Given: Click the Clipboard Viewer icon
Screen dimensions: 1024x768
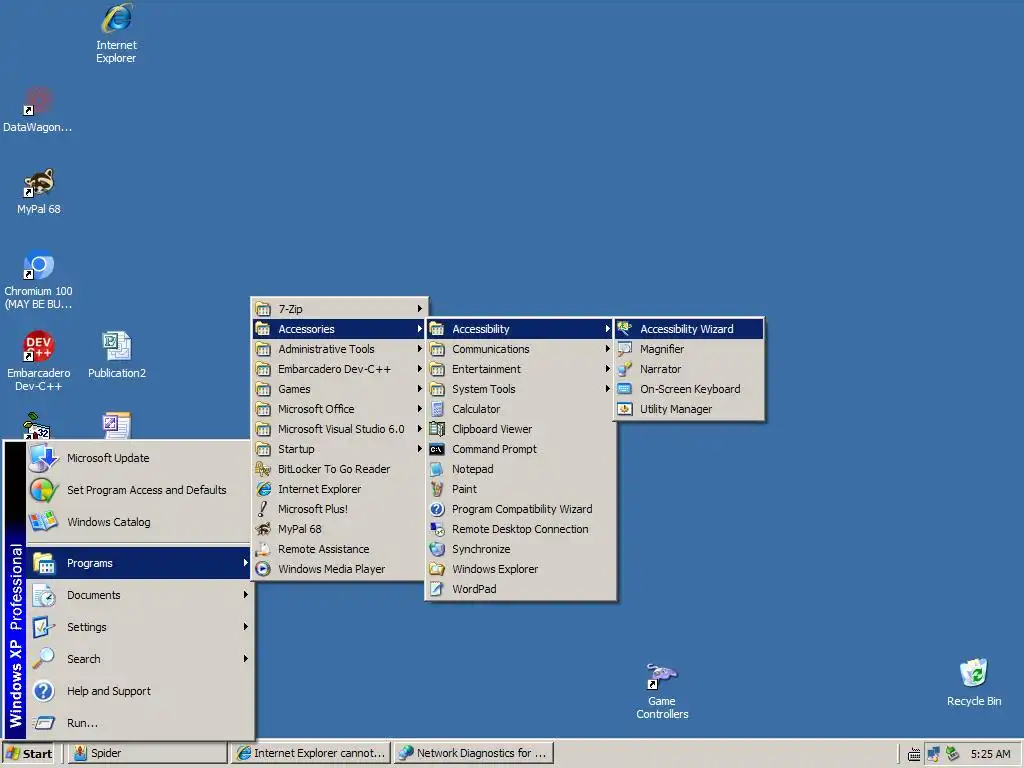Looking at the screenshot, I should coord(437,429).
